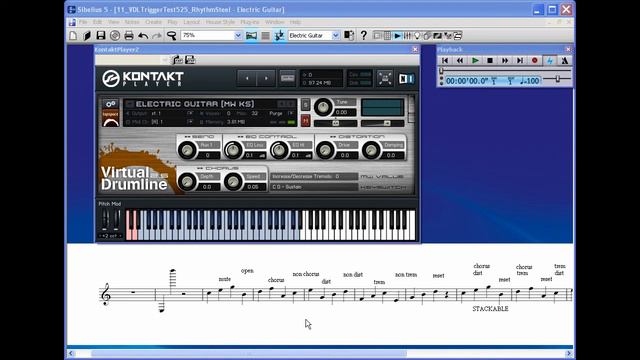
Task: Open the zoom percentage dropdown showing 75%
Action: click(x=238, y=36)
